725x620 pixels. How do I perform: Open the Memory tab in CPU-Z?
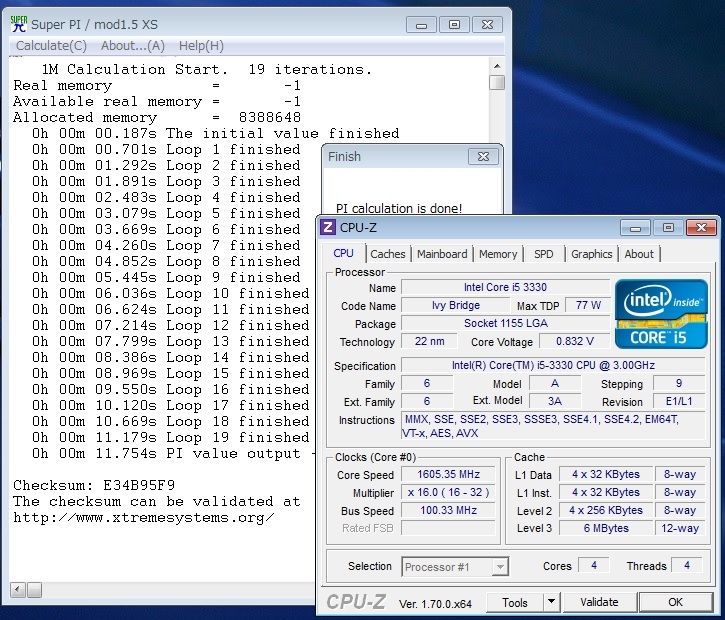click(x=498, y=254)
